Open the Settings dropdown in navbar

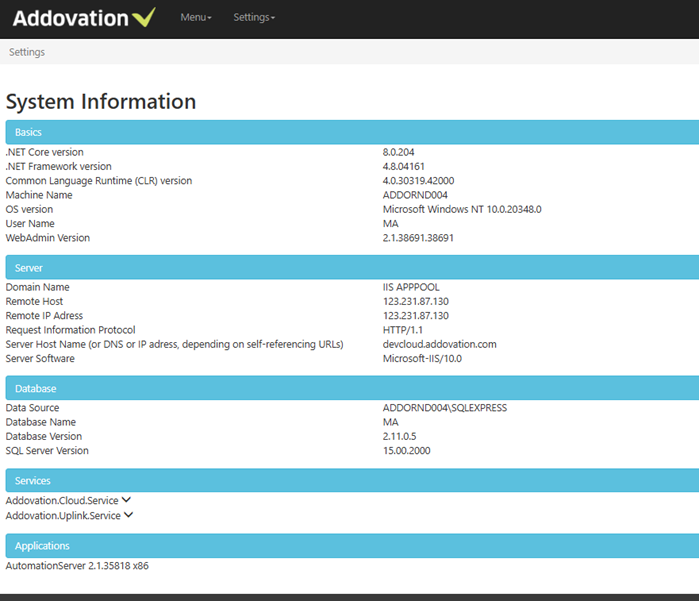(254, 17)
